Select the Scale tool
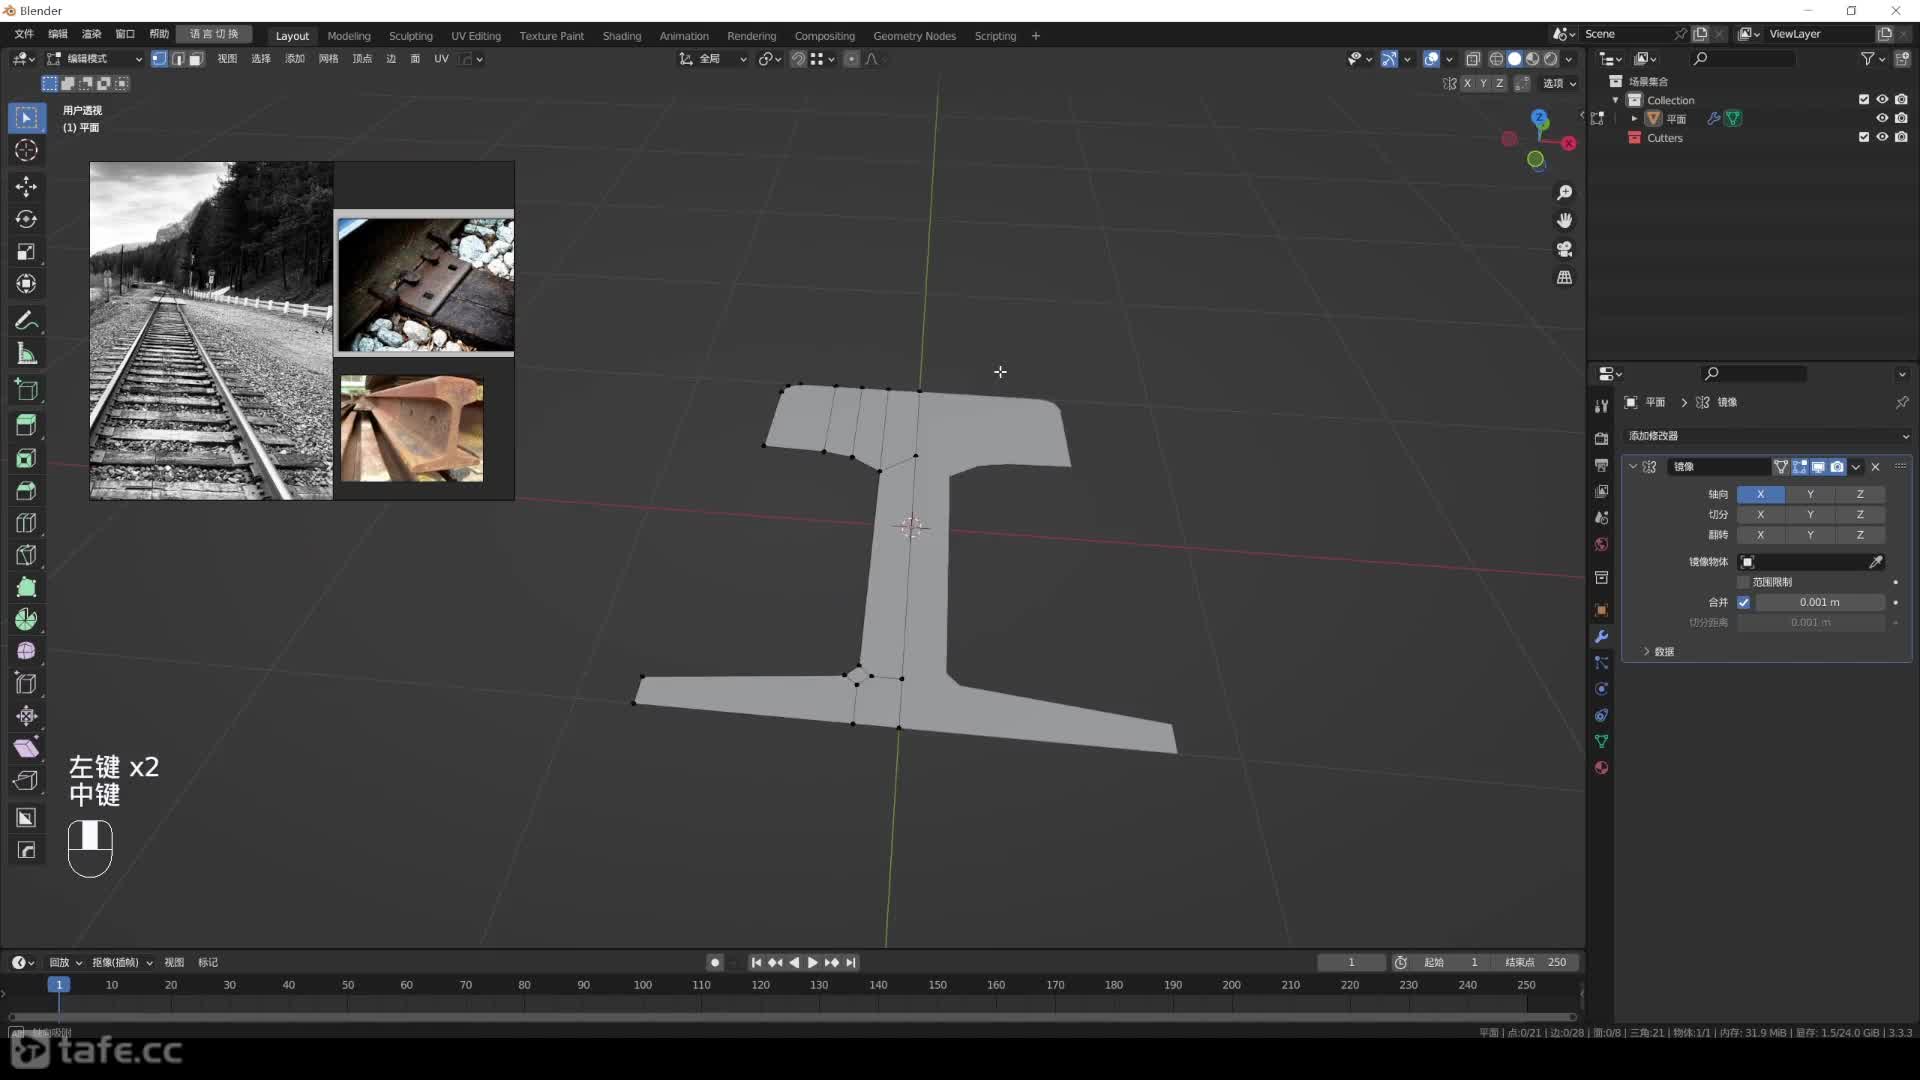 point(26,252)
